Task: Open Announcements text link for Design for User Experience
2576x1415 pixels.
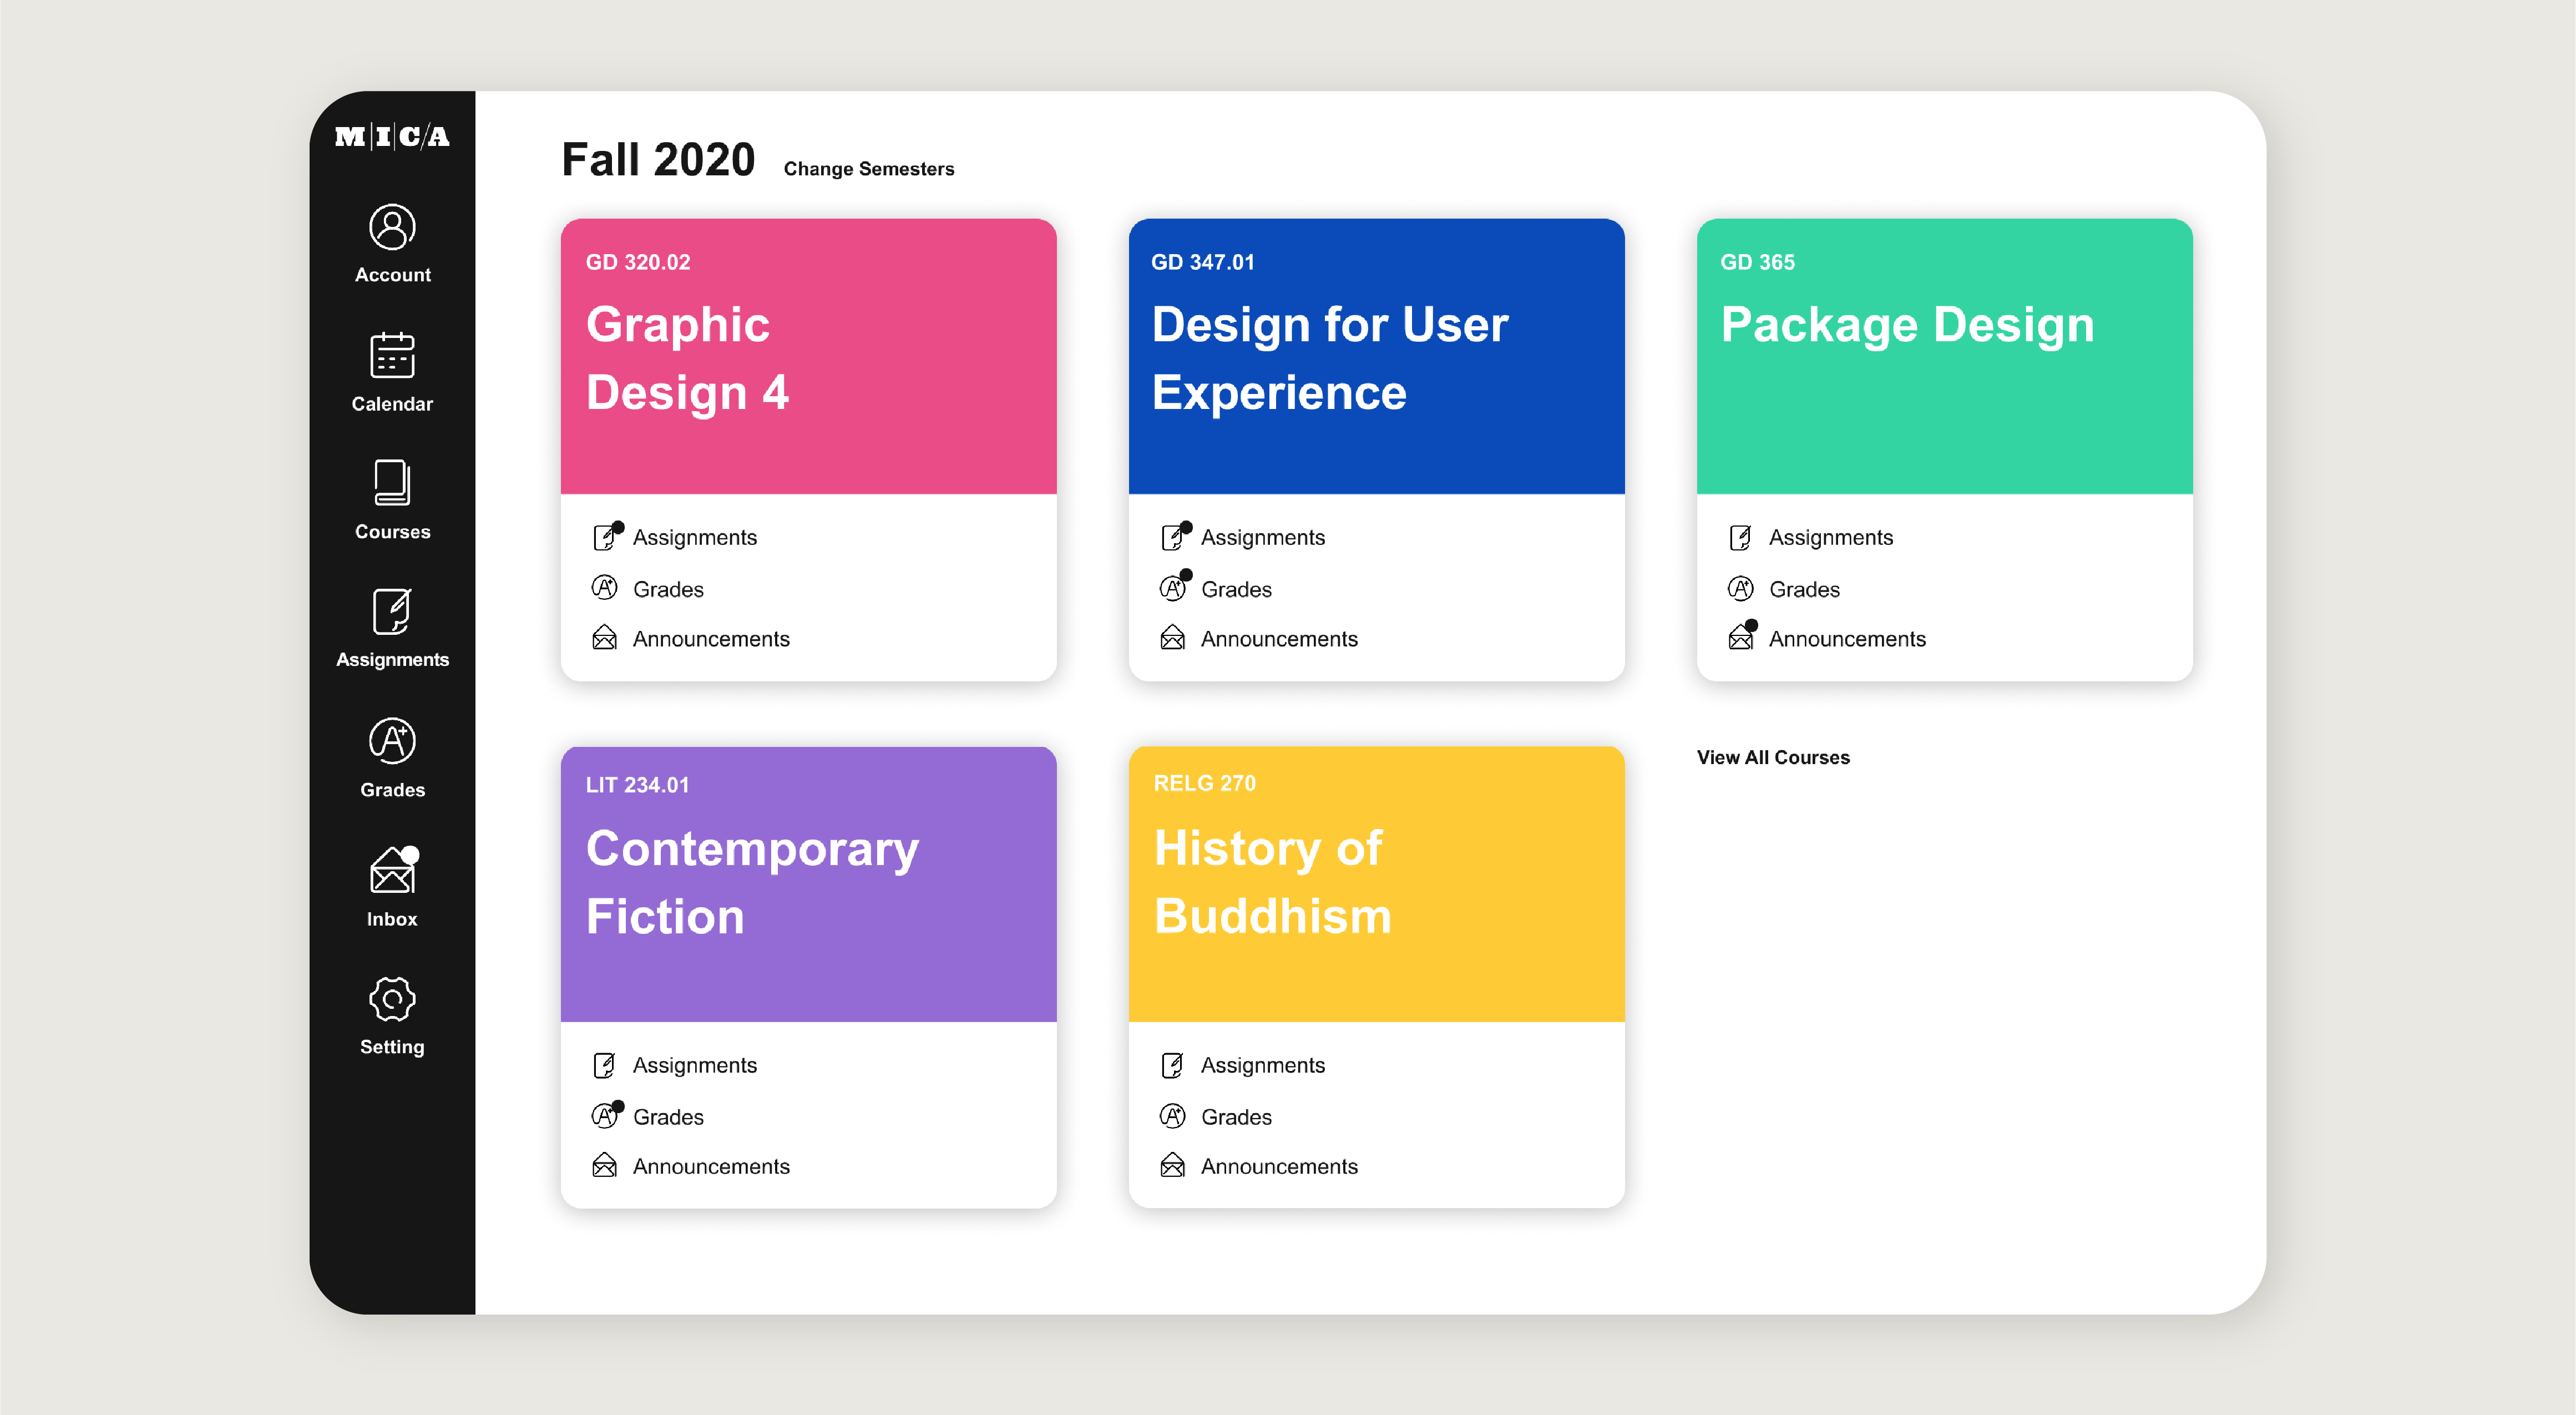Action: pyautogui.click(x=1279, y=639)
